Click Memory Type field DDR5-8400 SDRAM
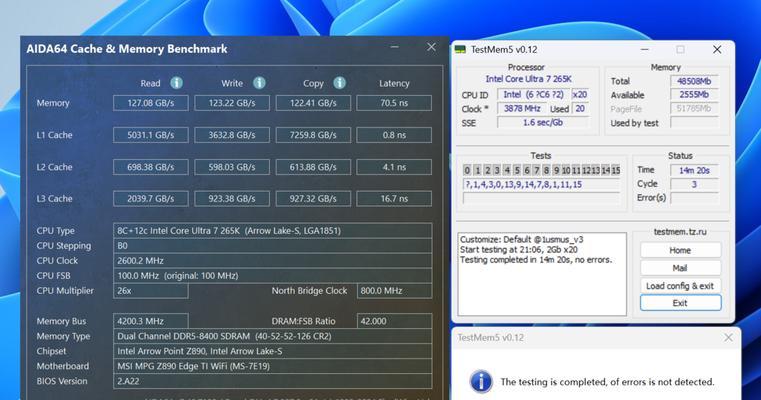 [273, 336]
